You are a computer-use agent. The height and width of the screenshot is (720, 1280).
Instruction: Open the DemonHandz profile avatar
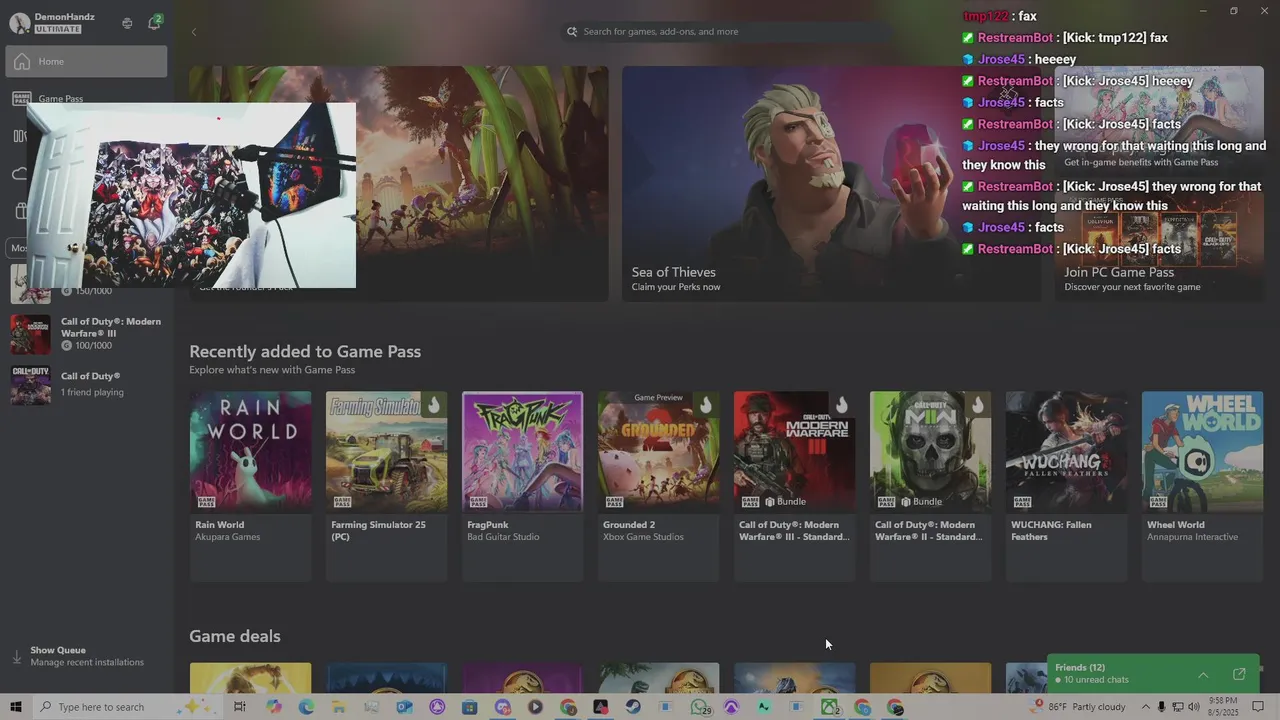(19, 23)
